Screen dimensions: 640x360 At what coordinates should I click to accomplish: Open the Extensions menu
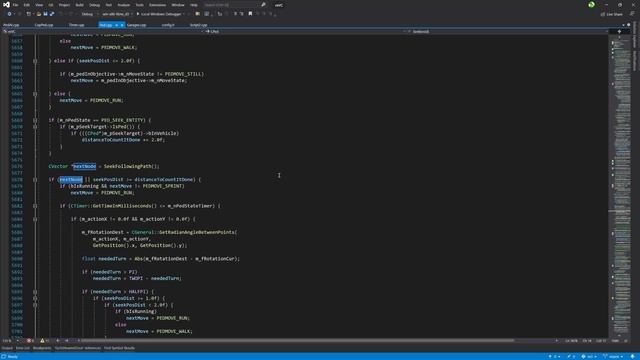(x=157, y=5)
